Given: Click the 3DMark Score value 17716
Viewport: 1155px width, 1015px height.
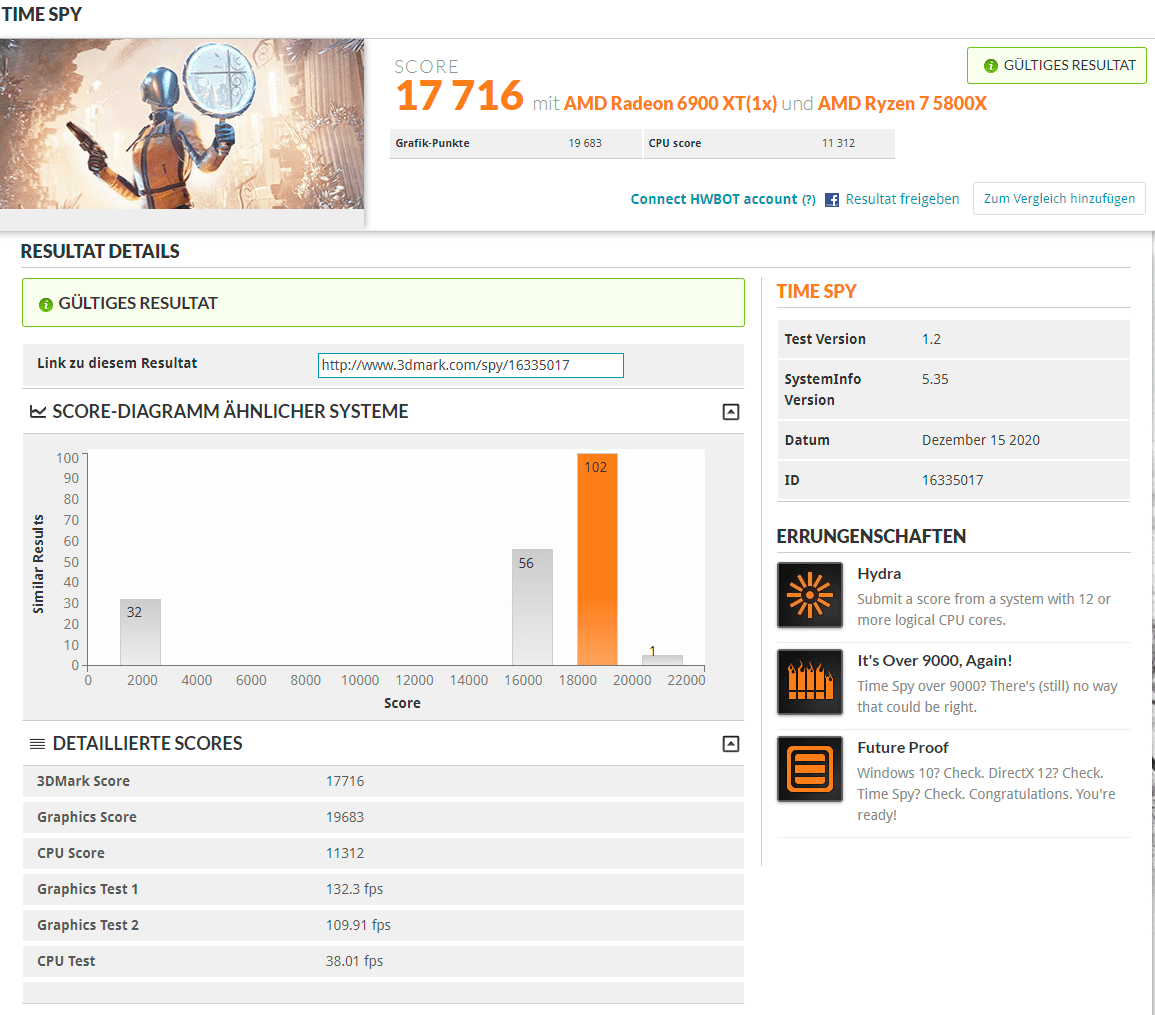Looking at the screenshot, I should [x=345, y=781].
